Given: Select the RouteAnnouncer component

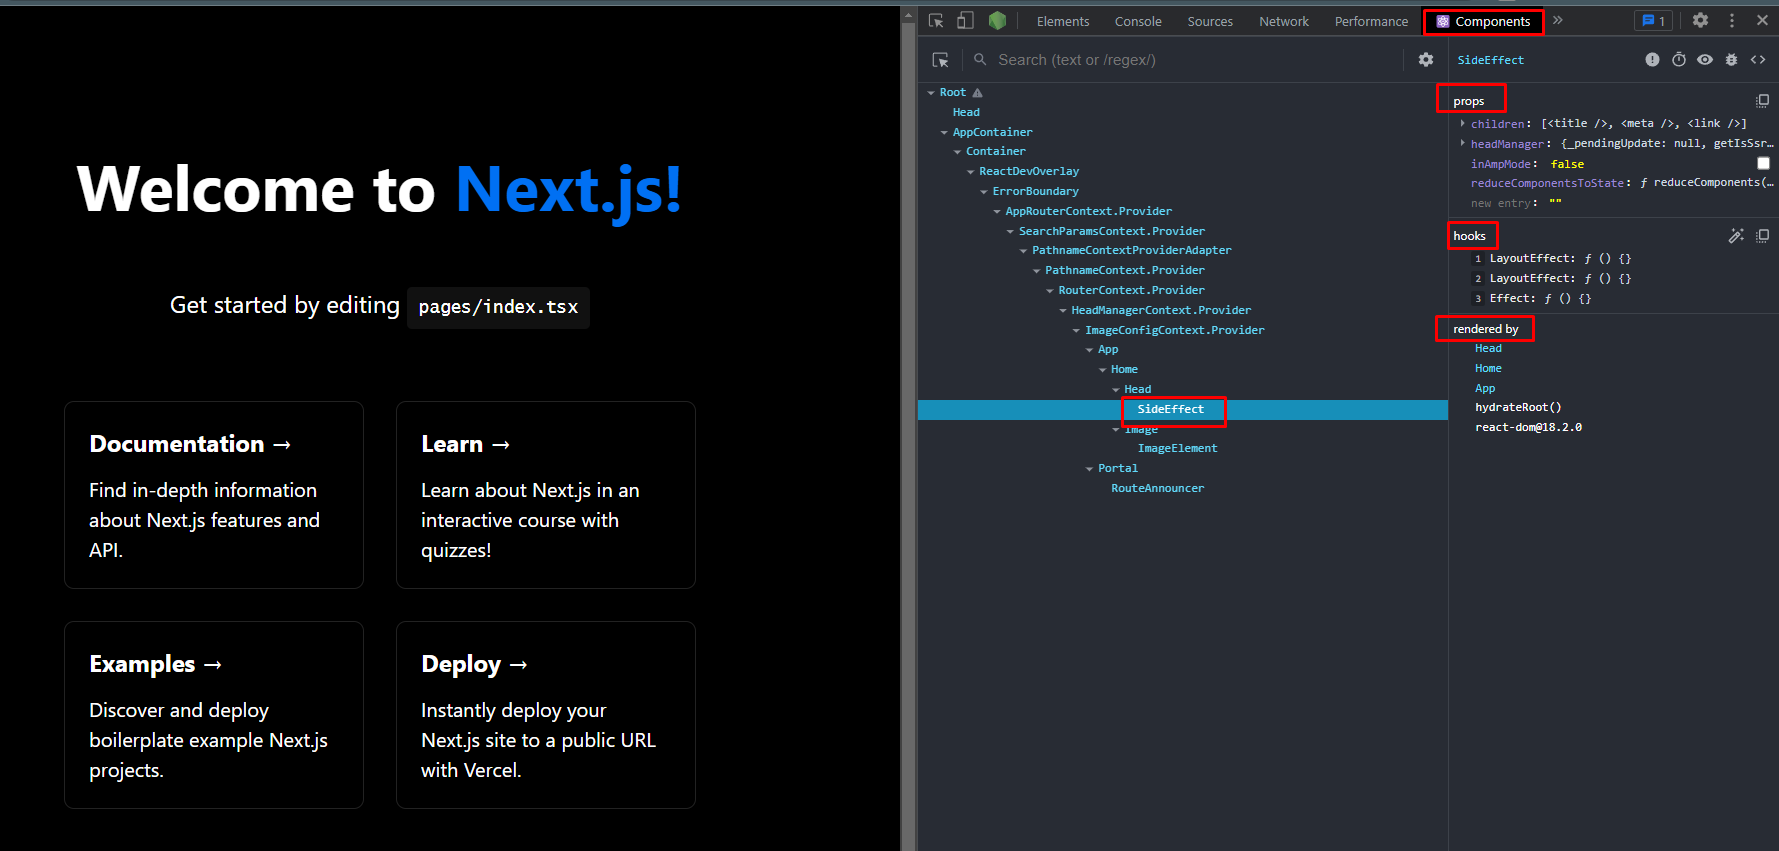Looking at the screenshot, I should tap(1157, 489).
